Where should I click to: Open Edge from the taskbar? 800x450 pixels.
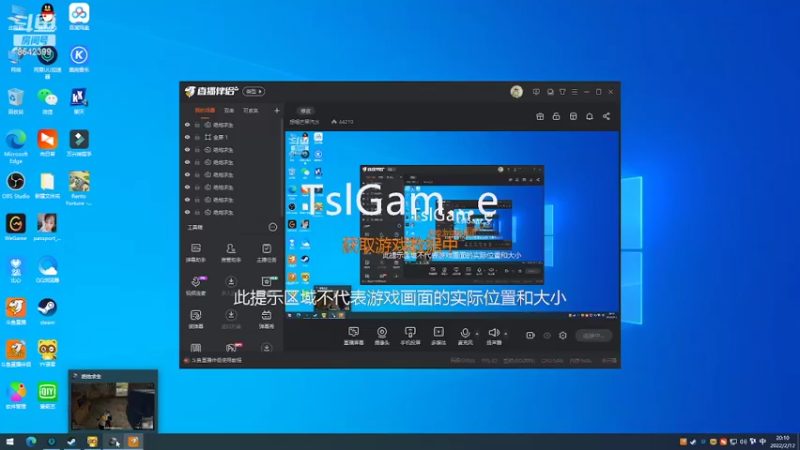pos(31,441)
